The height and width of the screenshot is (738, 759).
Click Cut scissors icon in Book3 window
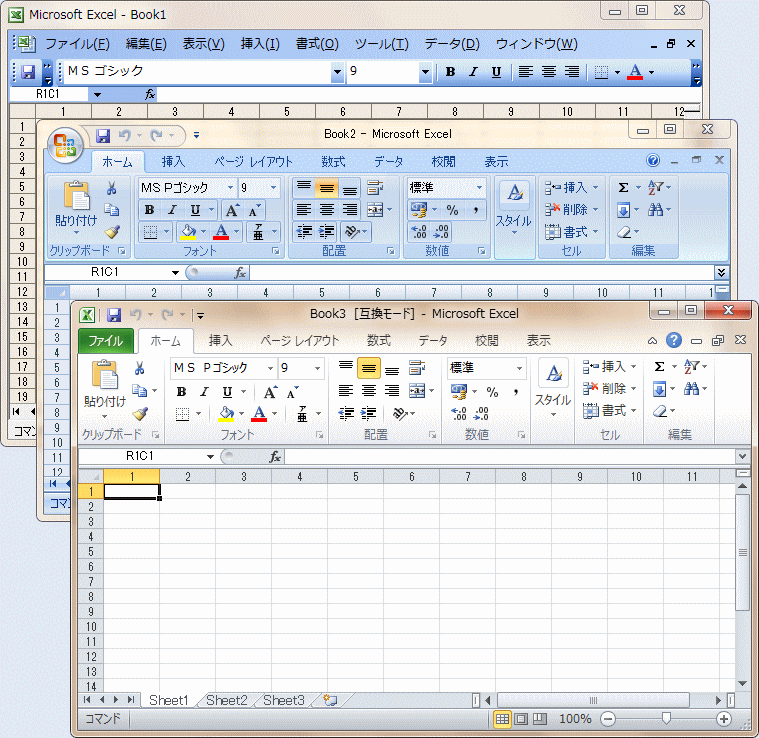(x=139, y=368)
